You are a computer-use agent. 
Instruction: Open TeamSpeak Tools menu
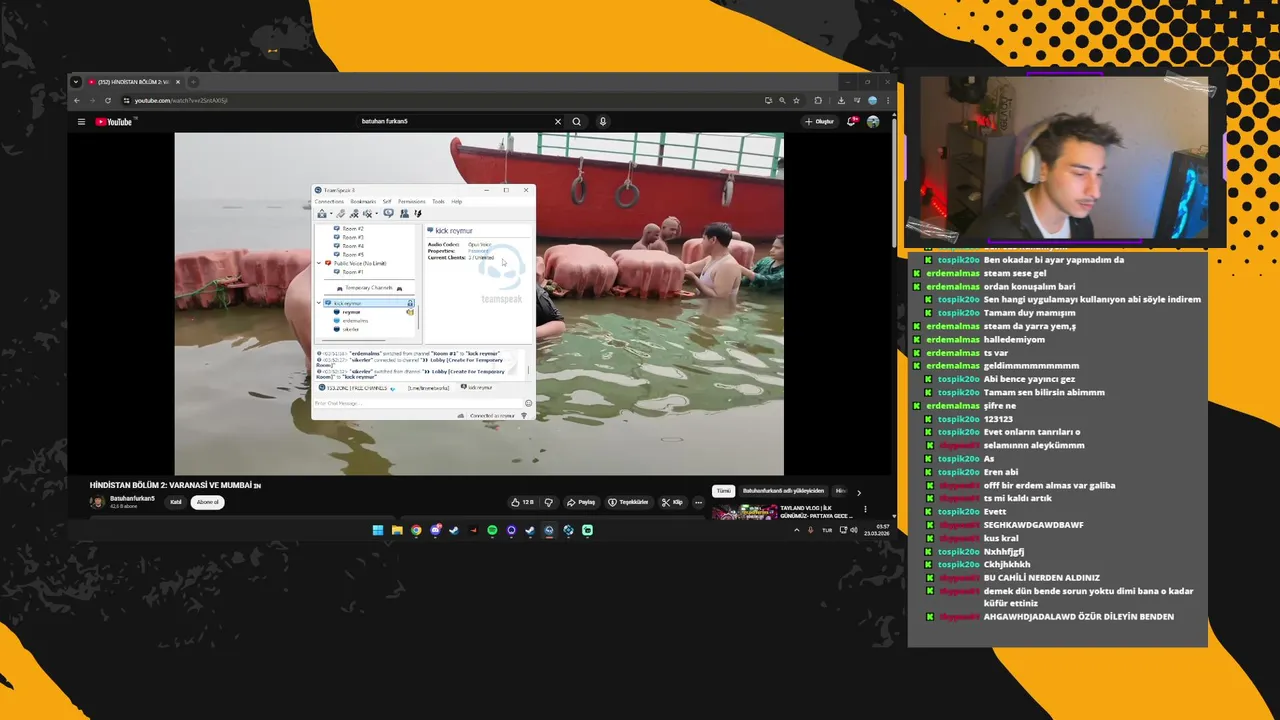438,202
